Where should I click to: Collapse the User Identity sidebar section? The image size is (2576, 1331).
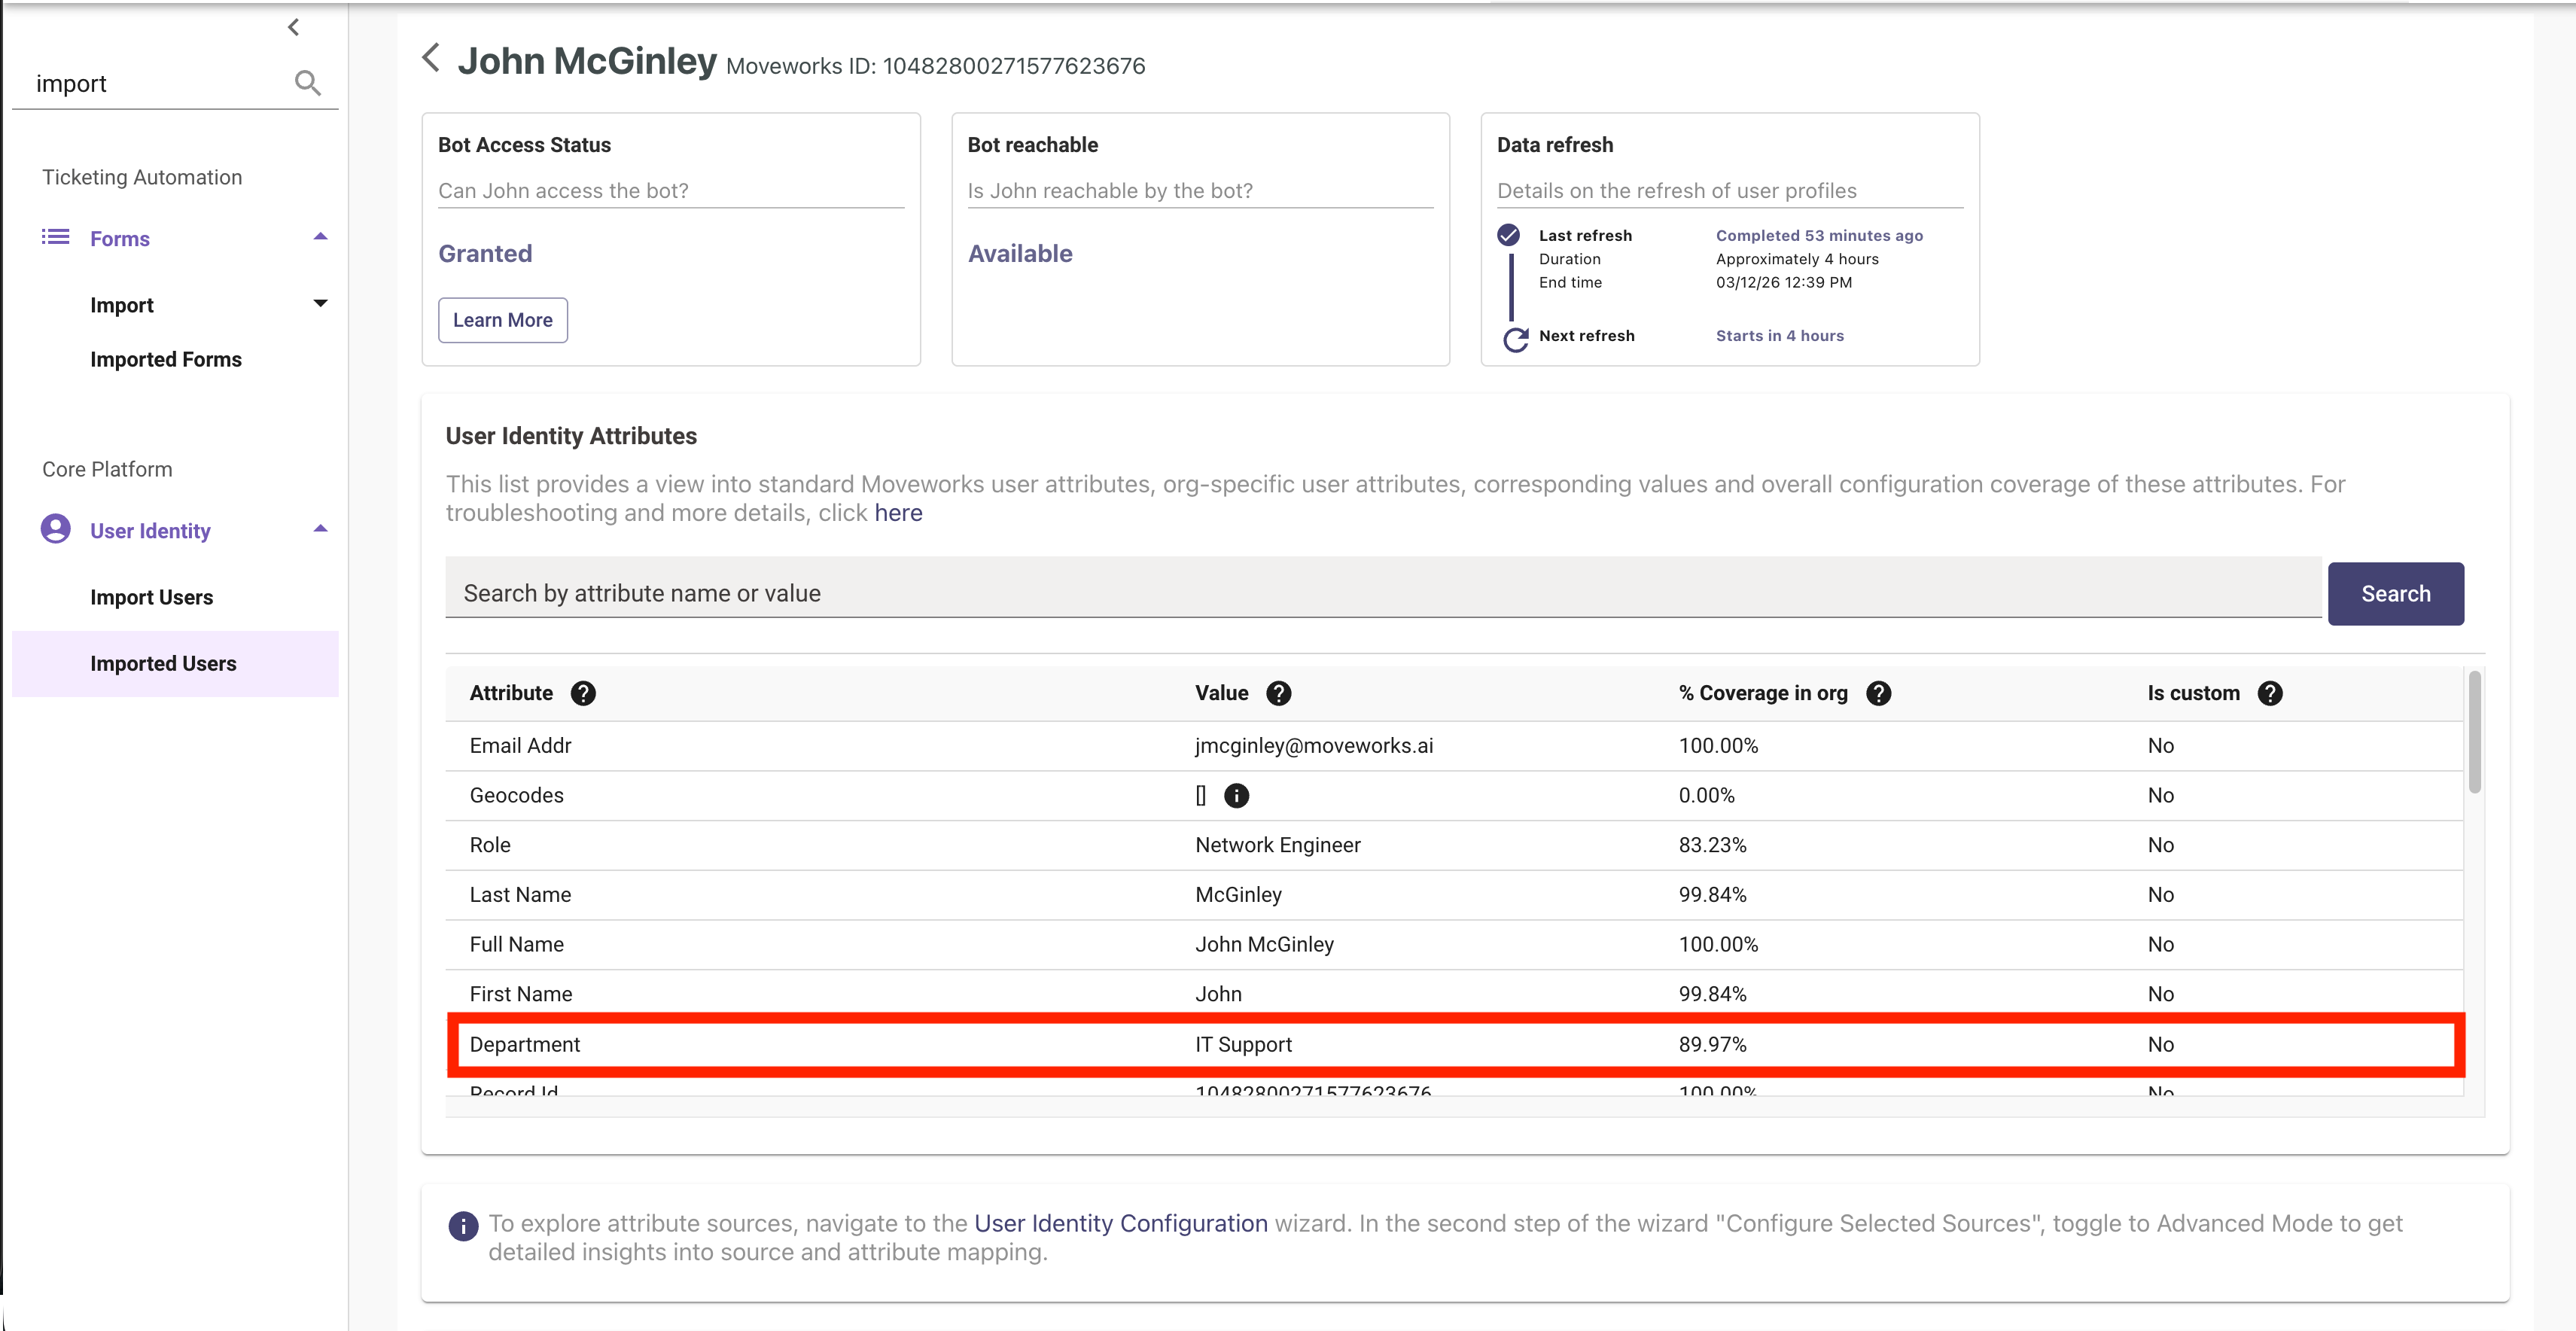320,529
